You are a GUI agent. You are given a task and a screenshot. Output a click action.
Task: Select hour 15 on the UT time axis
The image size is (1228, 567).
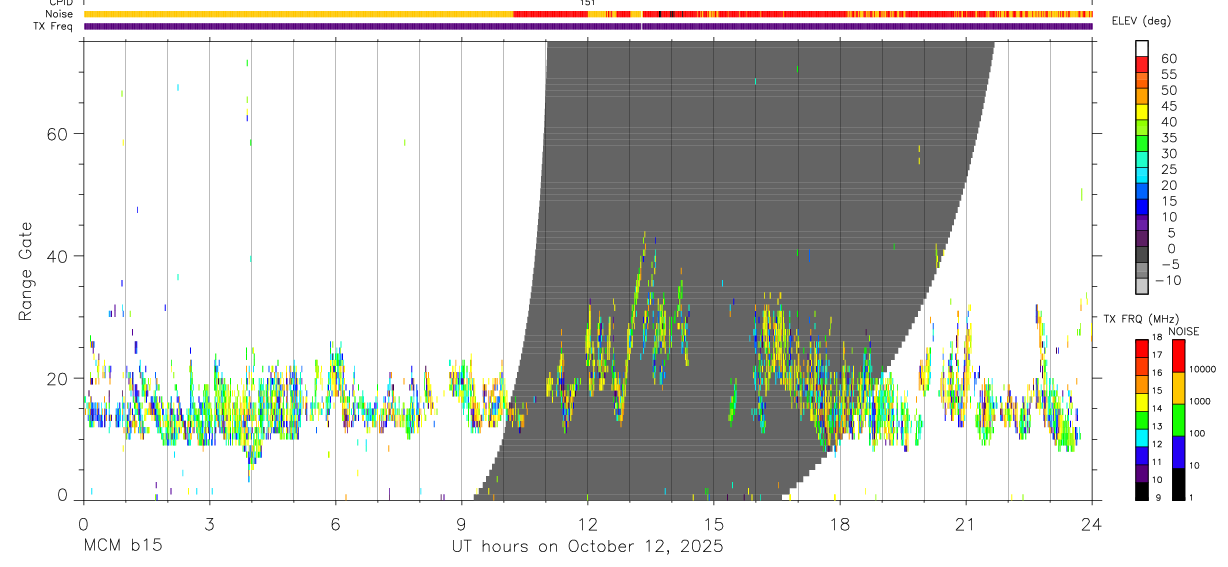(714, 523)
